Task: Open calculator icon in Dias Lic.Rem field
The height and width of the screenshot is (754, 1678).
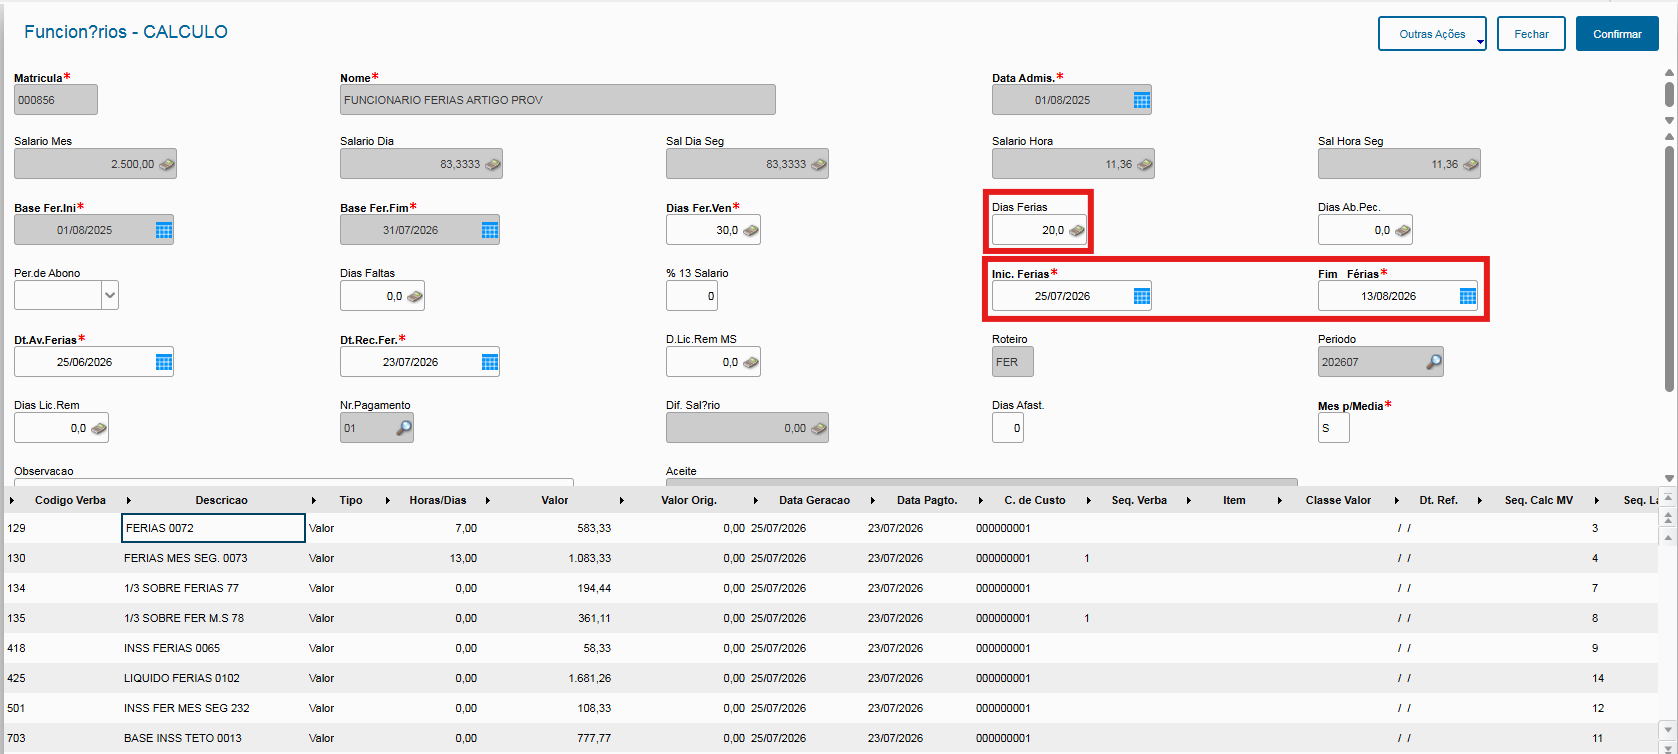Action: (x=99, y=428)
